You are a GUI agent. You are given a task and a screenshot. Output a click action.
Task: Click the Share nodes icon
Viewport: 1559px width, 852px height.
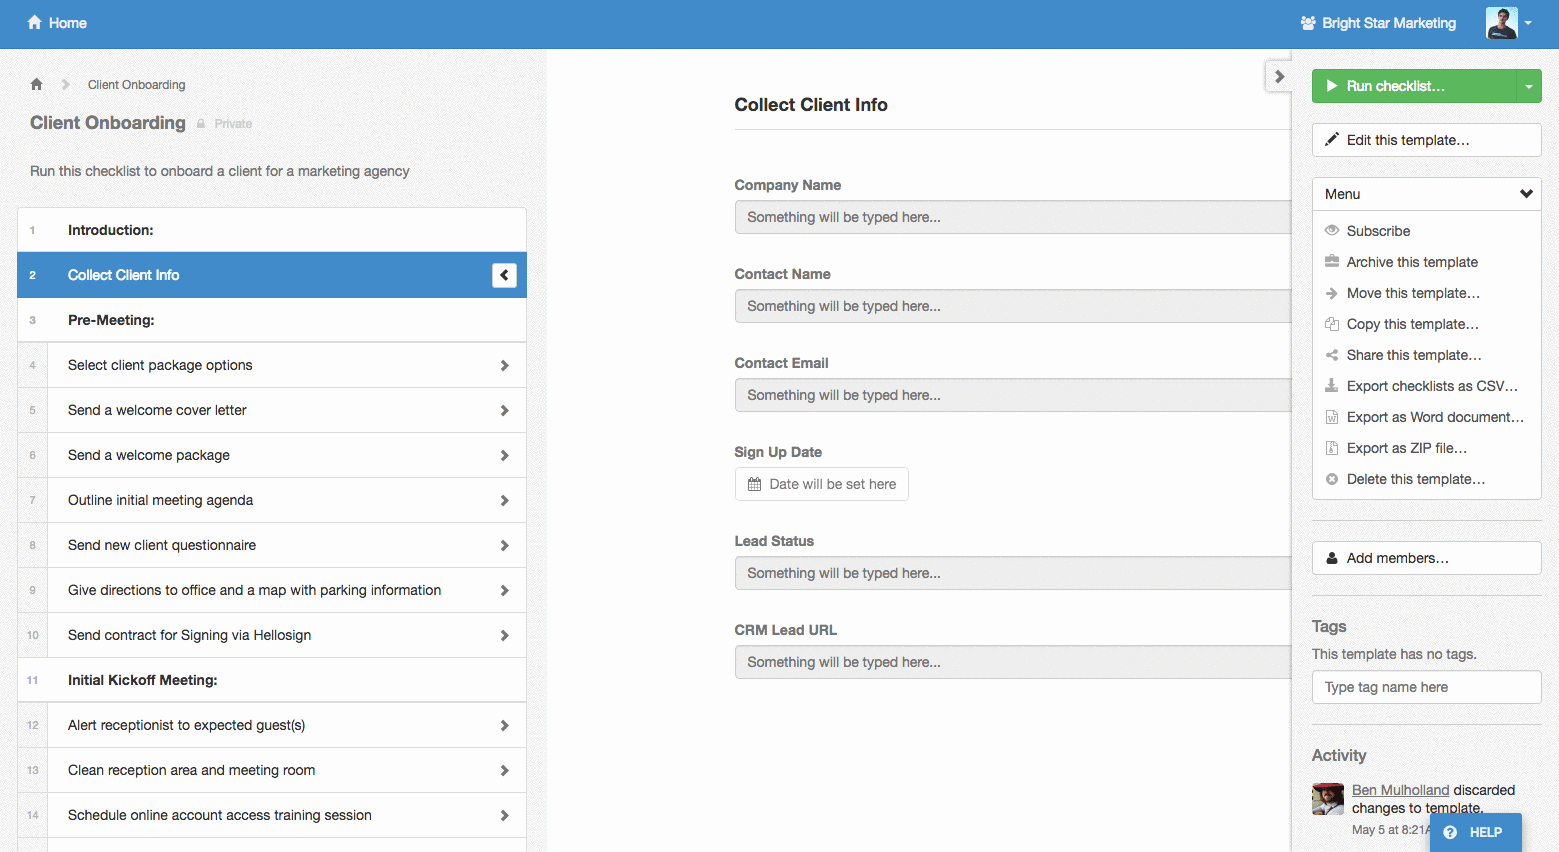point(1332,355)
